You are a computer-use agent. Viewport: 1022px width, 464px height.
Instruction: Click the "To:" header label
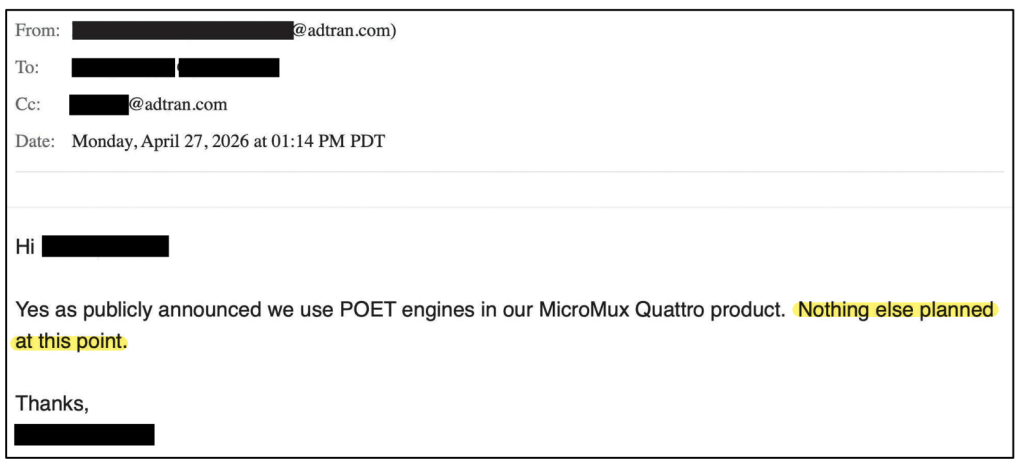[27, 68]
